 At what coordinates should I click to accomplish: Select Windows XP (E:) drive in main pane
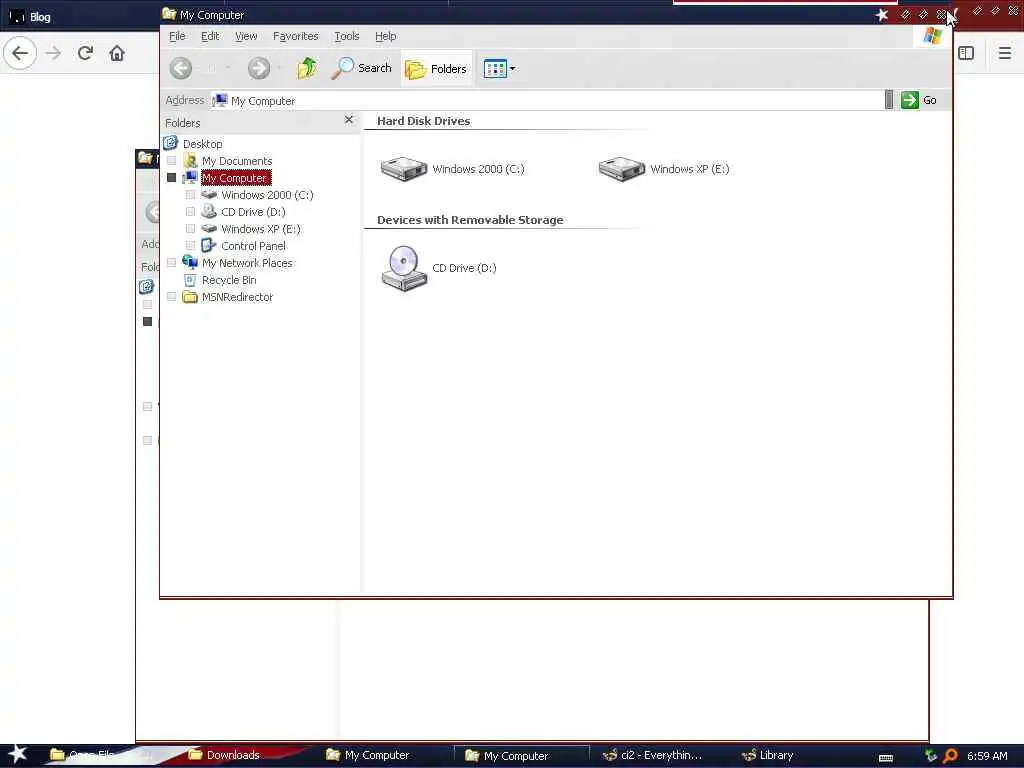[664, 169]
